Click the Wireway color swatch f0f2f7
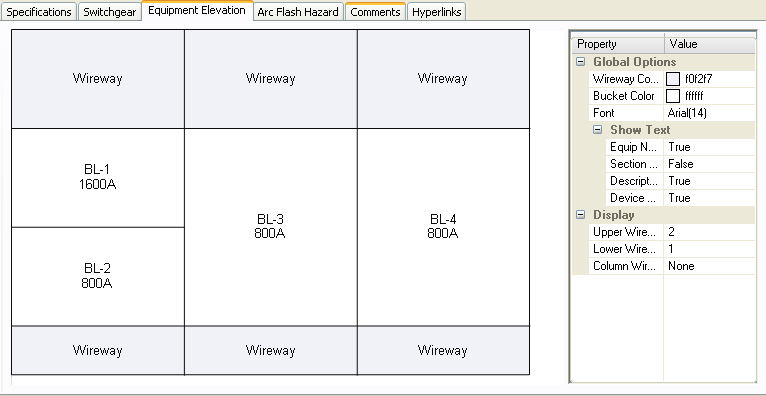 click(673, 79)
